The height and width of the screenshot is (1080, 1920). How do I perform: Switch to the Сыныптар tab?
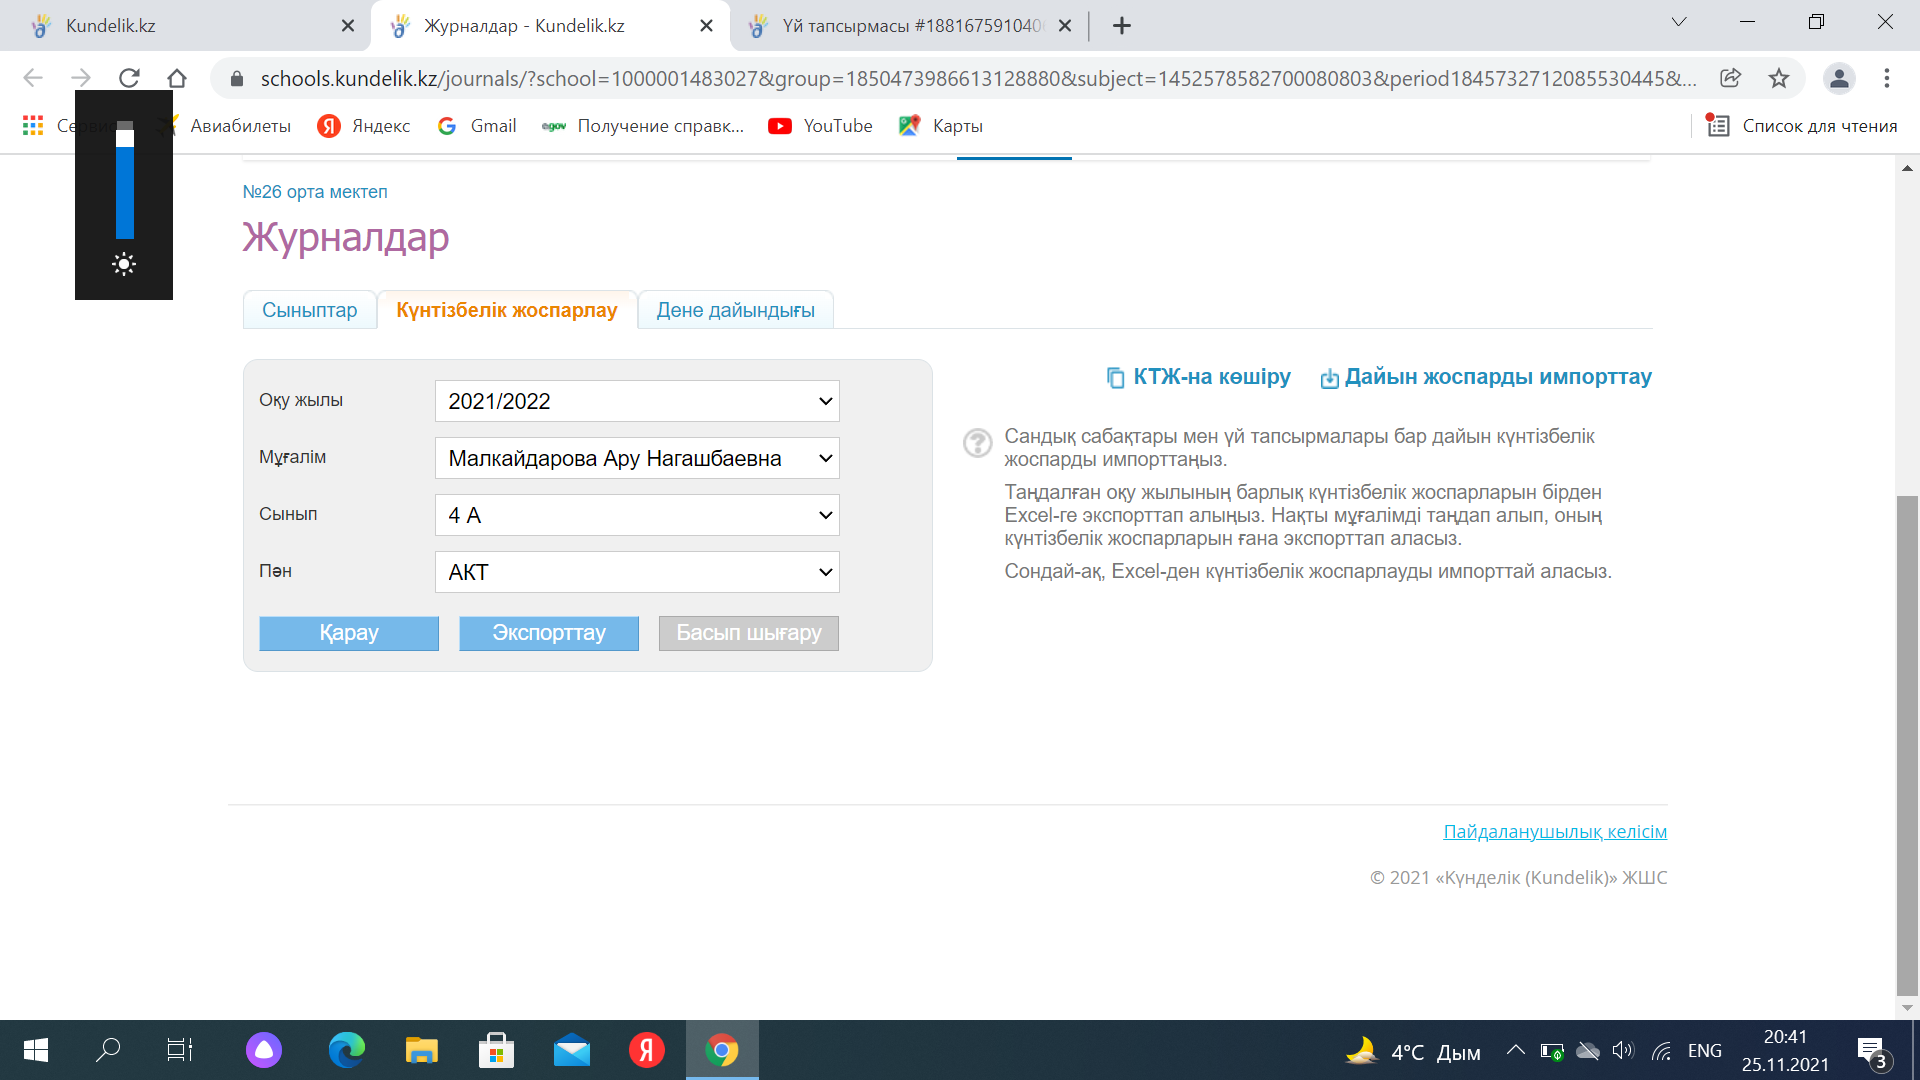pos(309,310)
